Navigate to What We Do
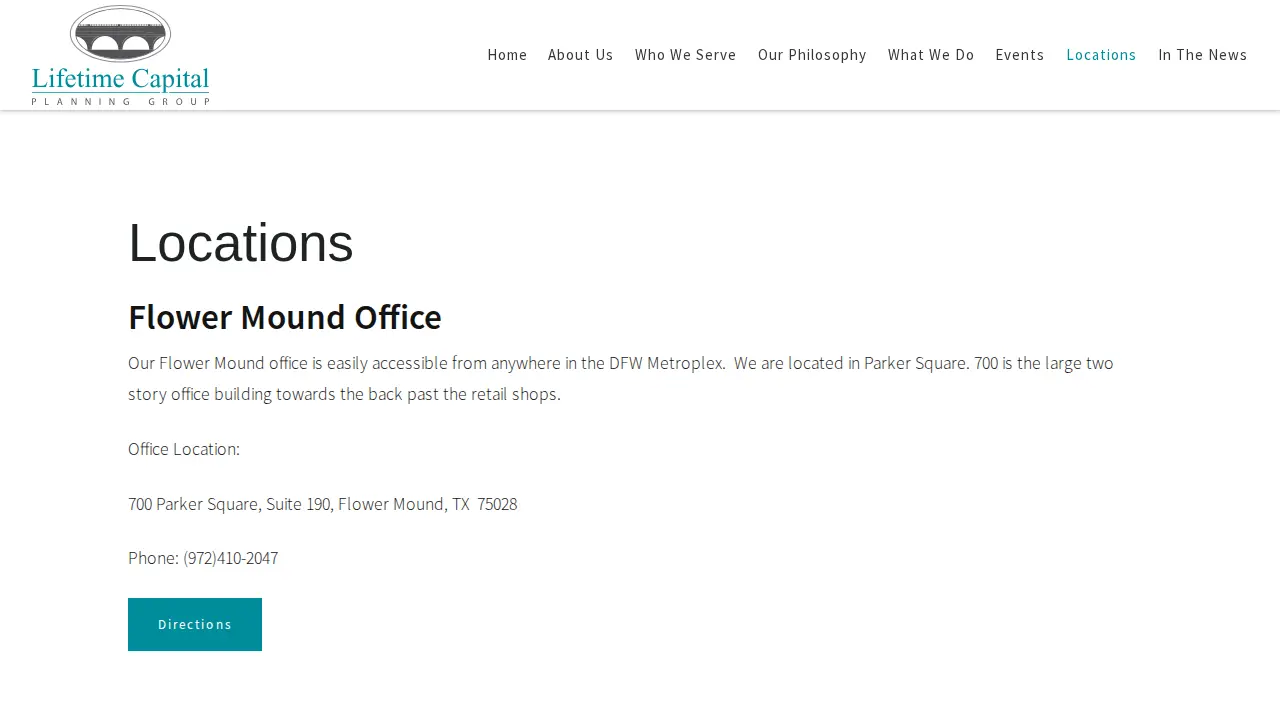The height and width of the screenshot is (720, 1280). [x=931, y=55]
